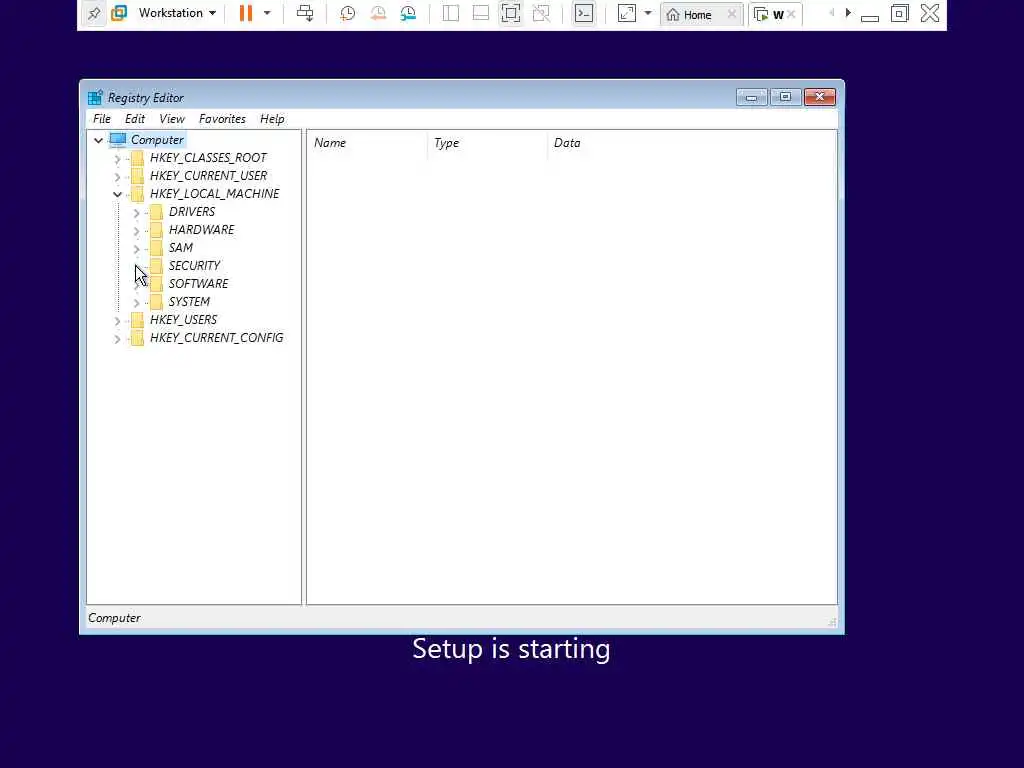Screen dimensions: 1024x768
Task: Open the Workstation dropdown menu
Action: click(177, 13)
